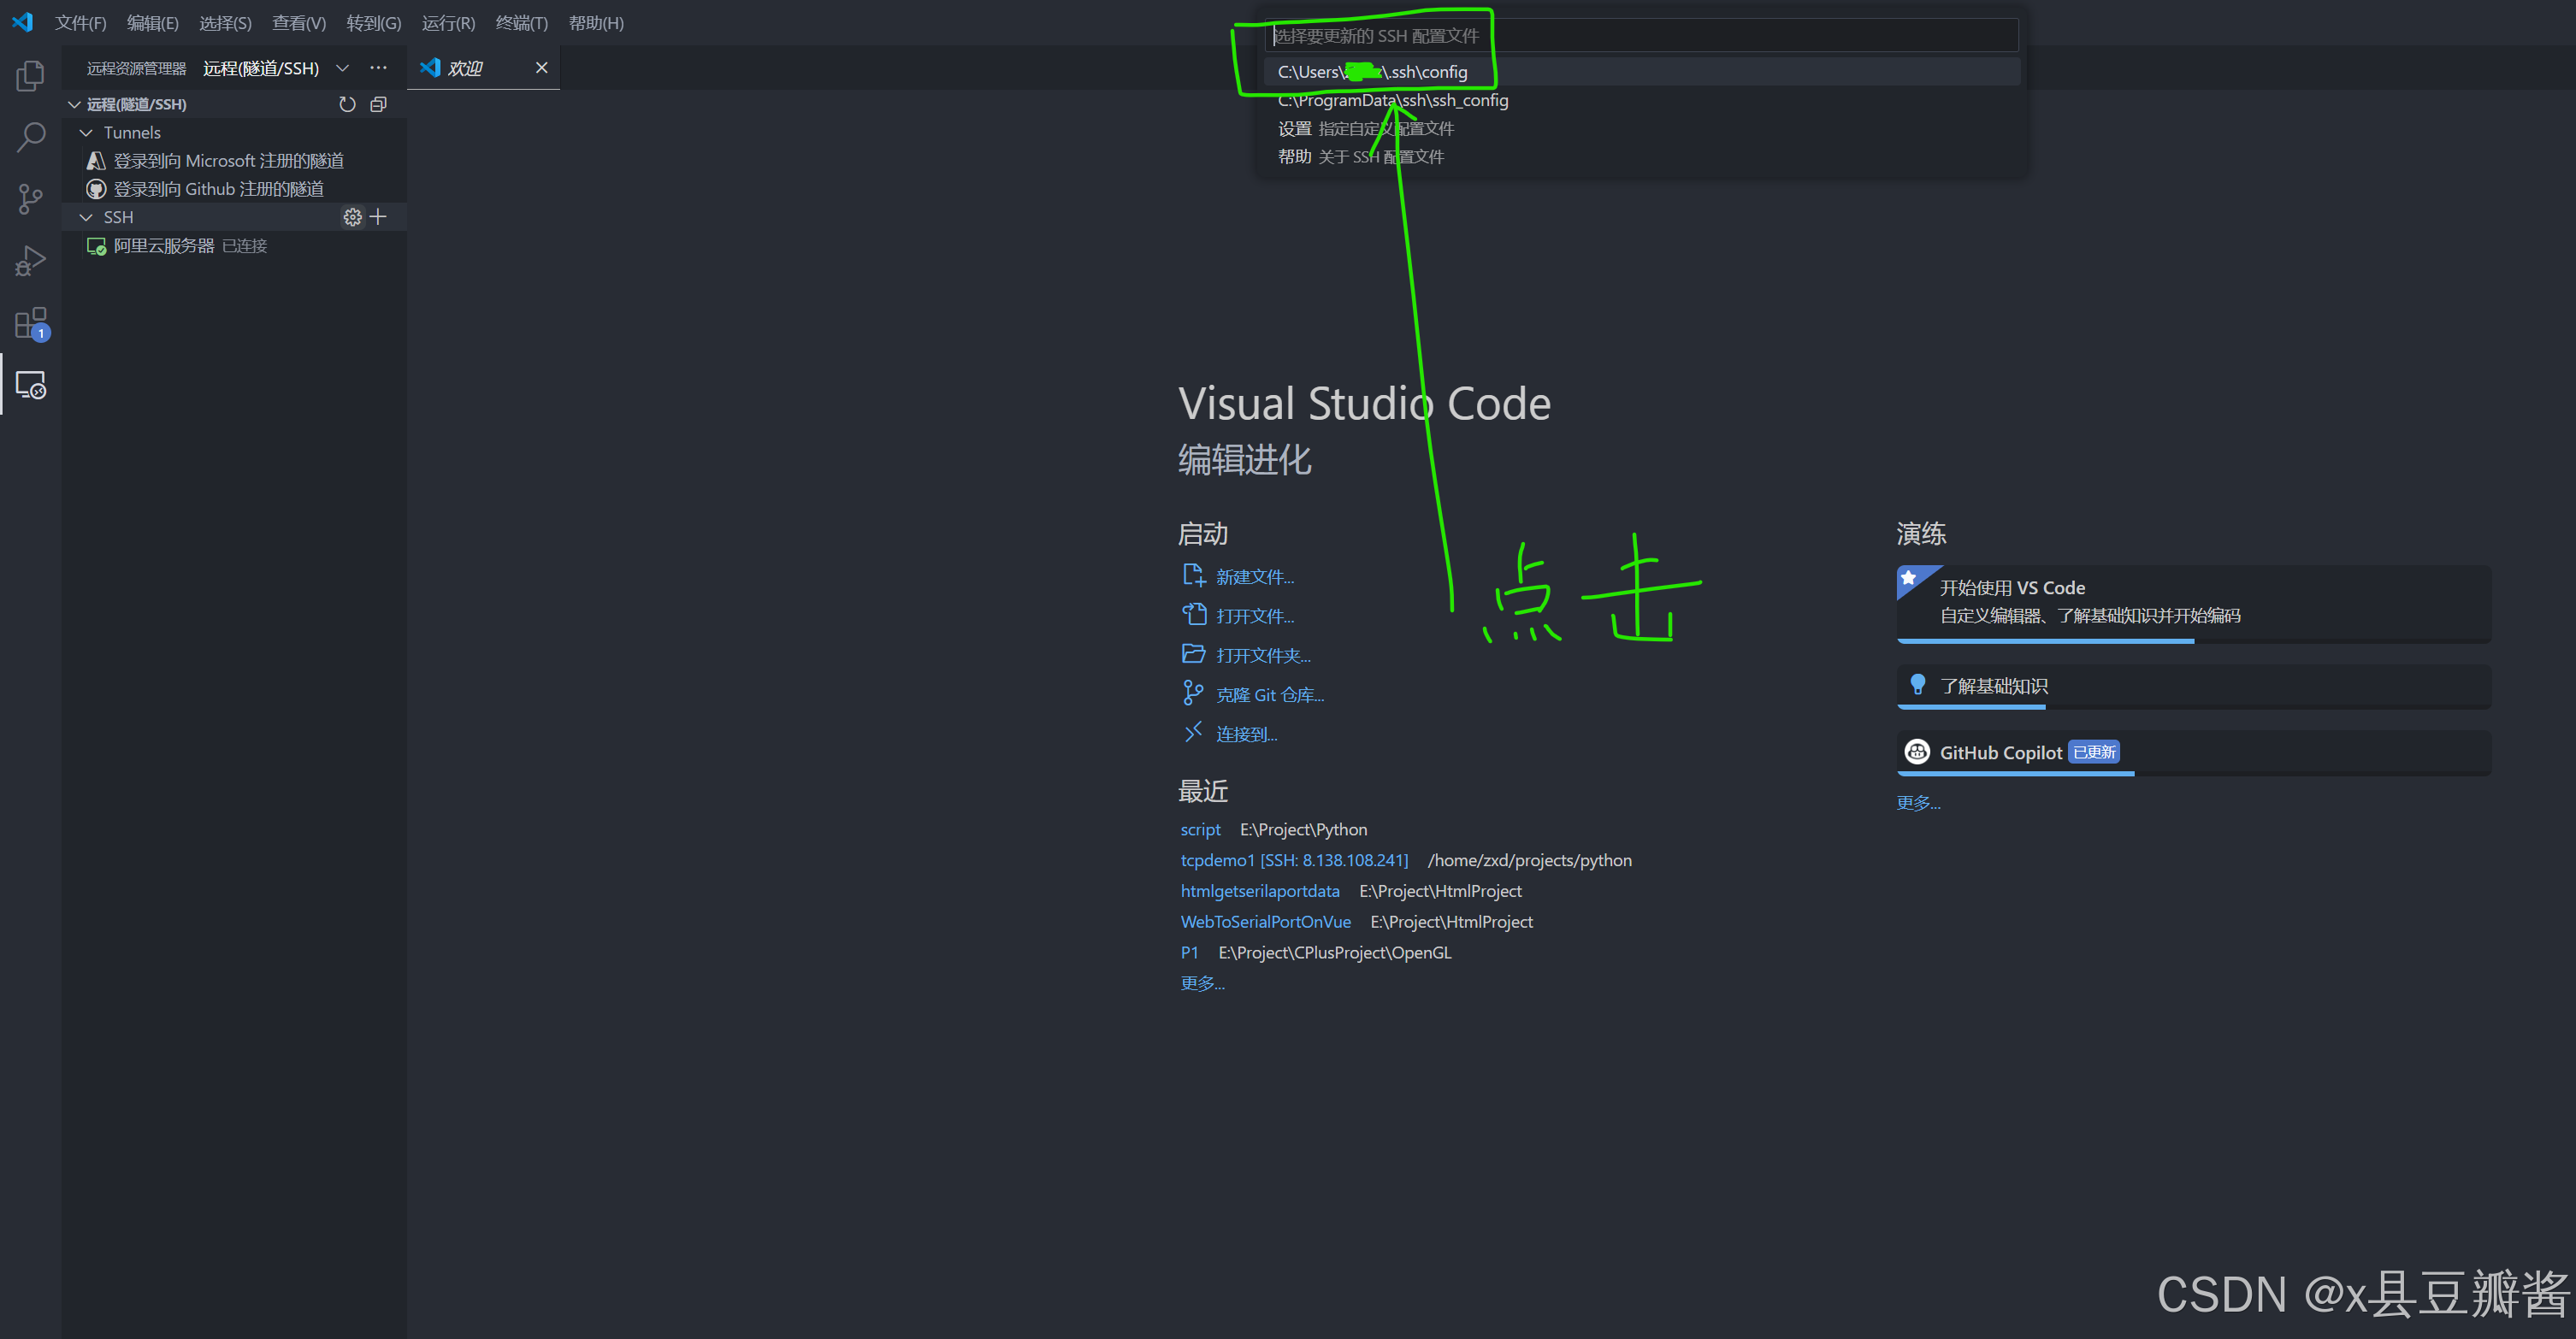The width and height of the screenshot is (2576, 1339).
Task: Open recent tcpdemo1 SSH project
Action: 1294,860
